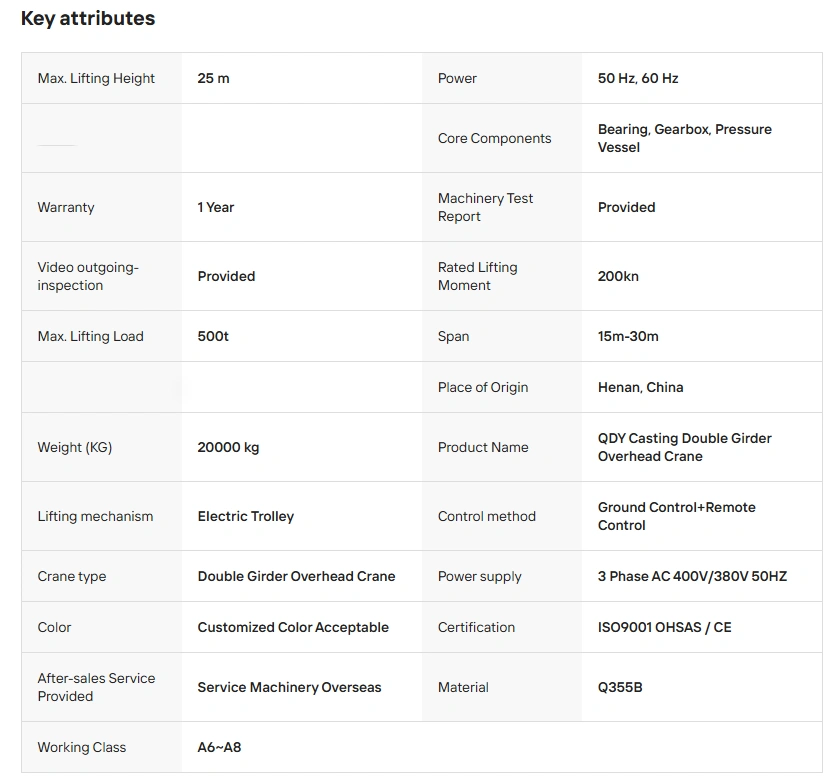The width and height of the screenshot is (838, 784).
Task: Click the 25 m value
Action: [x=213, y=78]
